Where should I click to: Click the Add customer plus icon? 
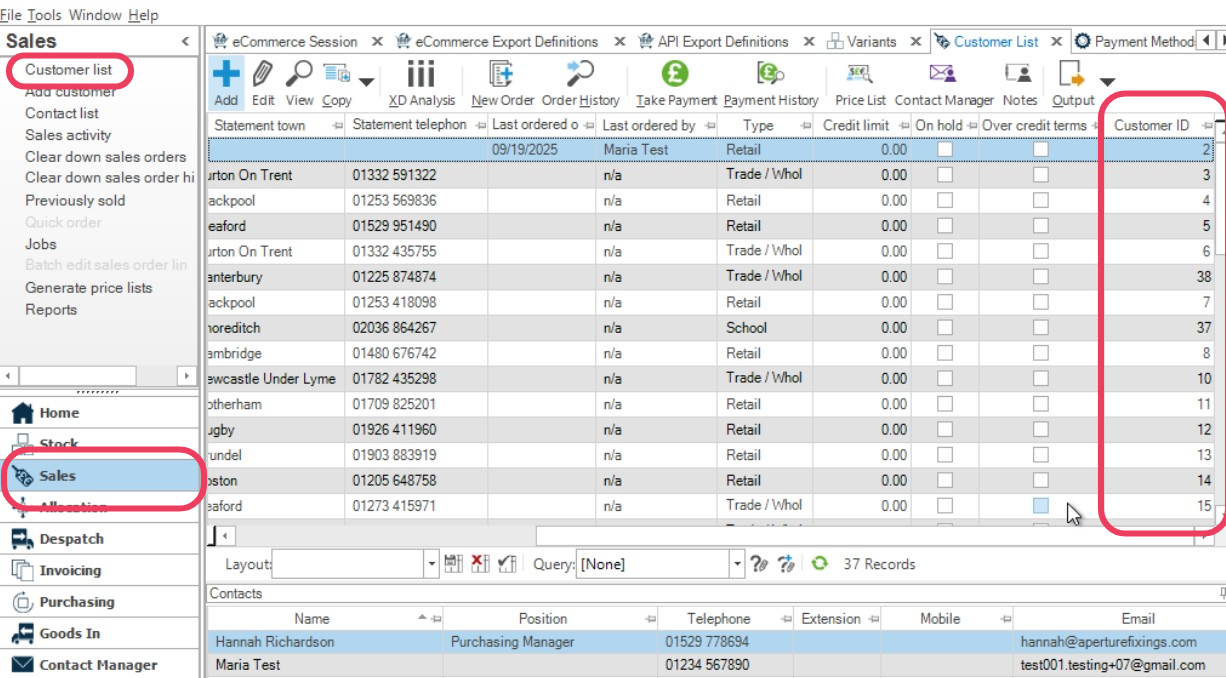(227, 74)
